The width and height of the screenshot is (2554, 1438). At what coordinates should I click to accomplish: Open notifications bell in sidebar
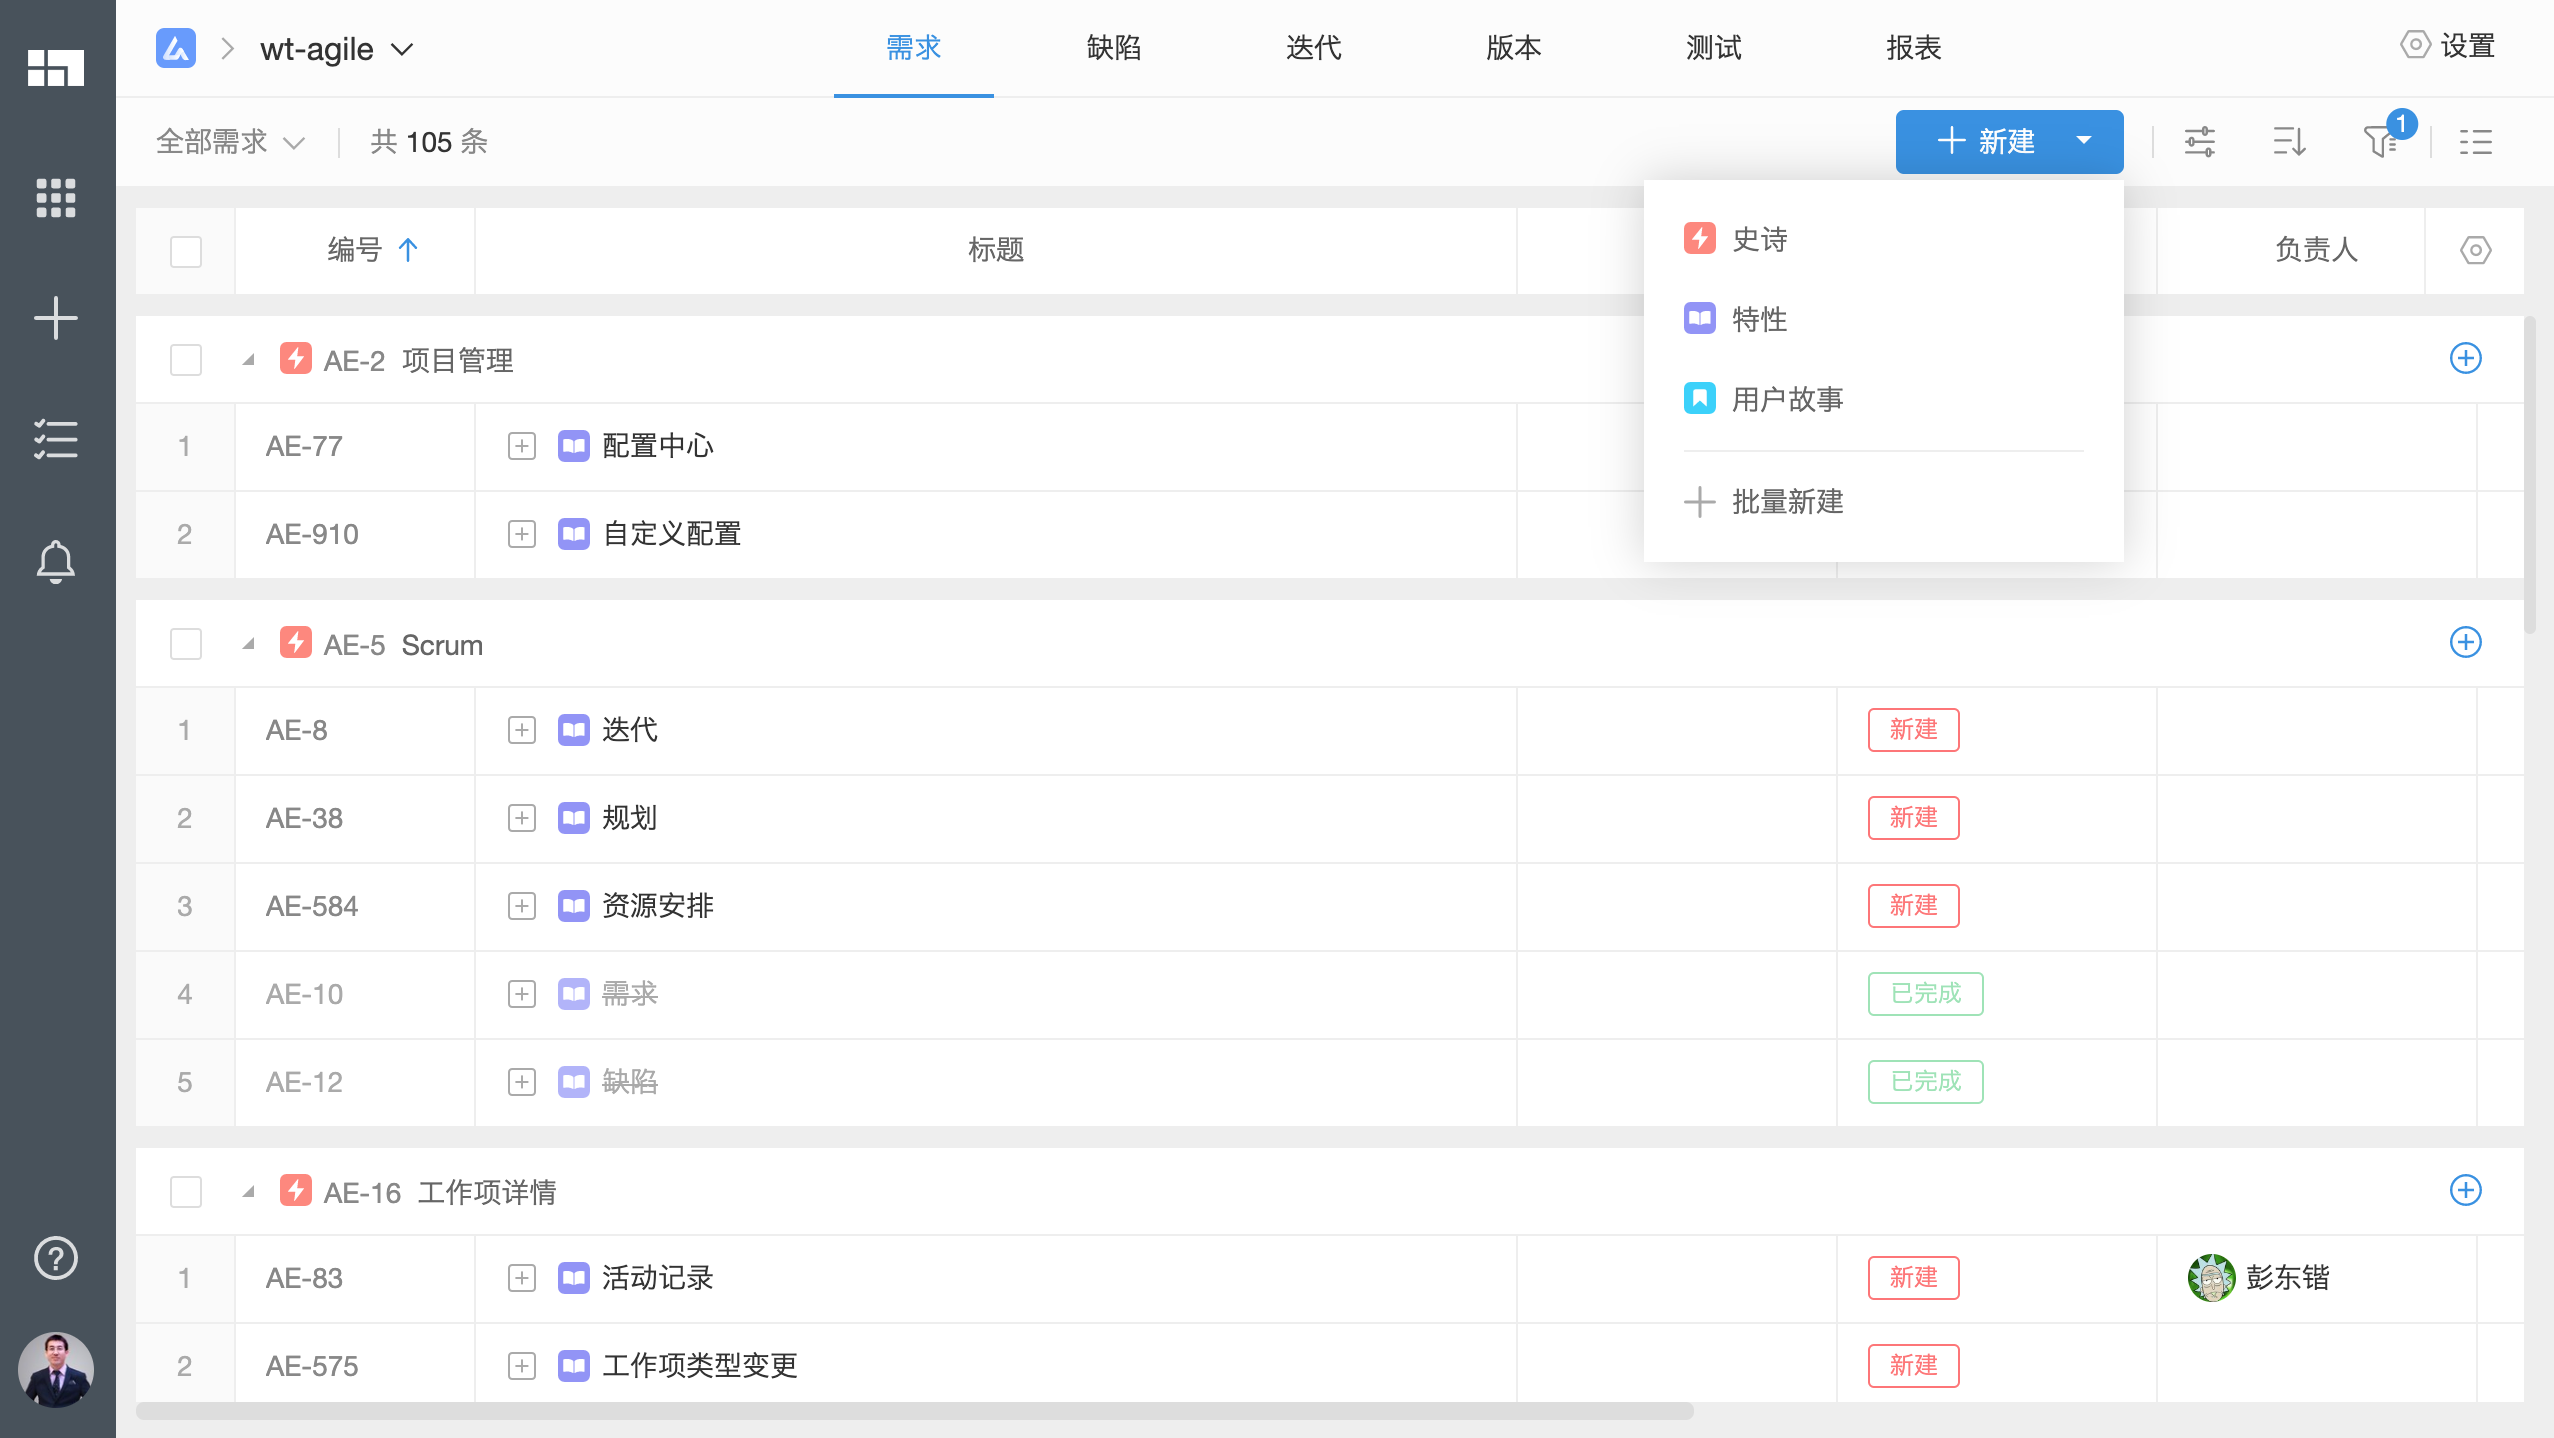pos(56,561)
